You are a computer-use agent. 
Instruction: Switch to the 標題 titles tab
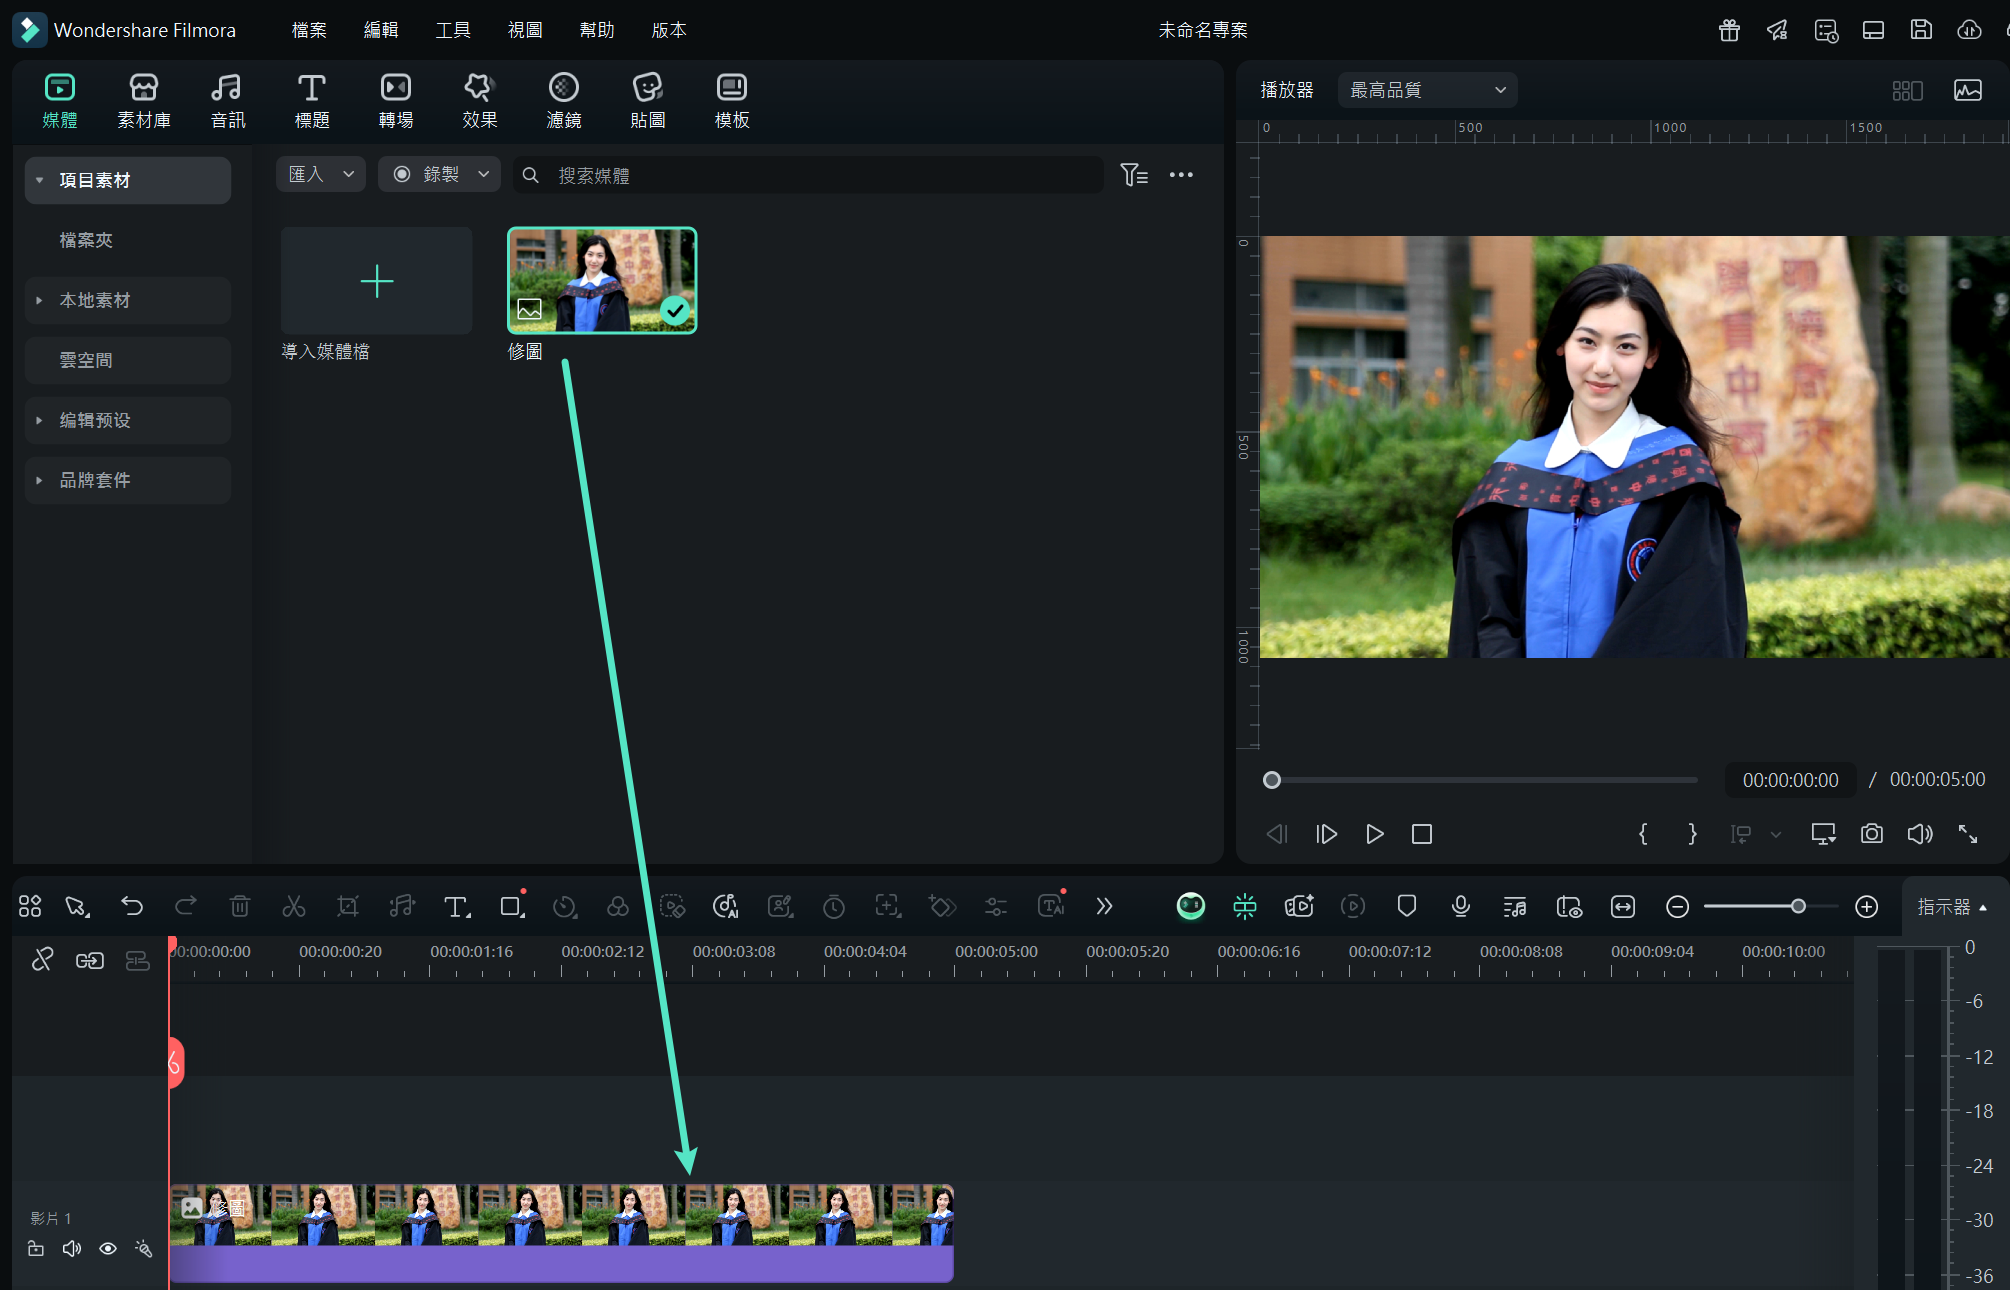coord(312,101)
